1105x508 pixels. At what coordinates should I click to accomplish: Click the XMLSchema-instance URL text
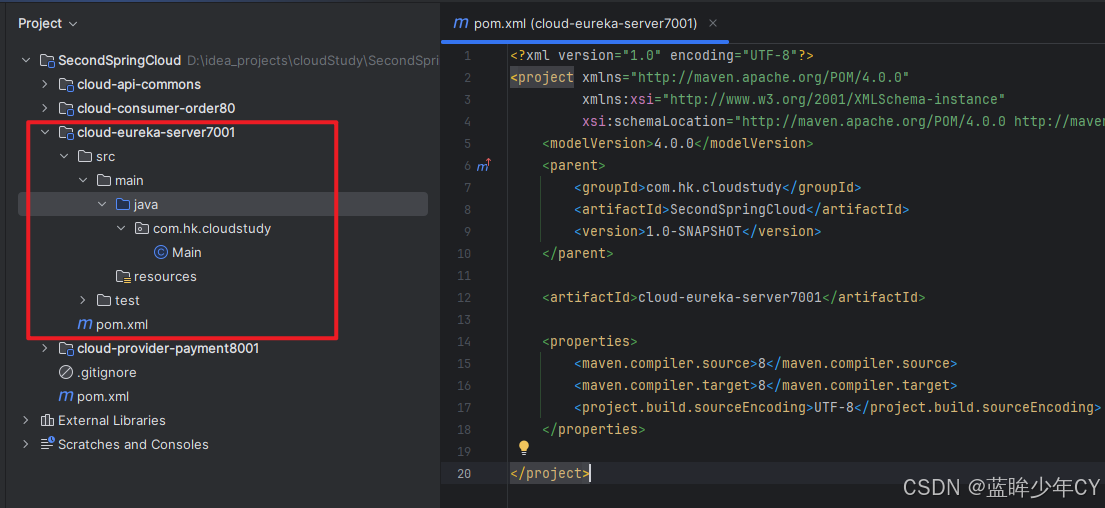(x=832, y=99)
